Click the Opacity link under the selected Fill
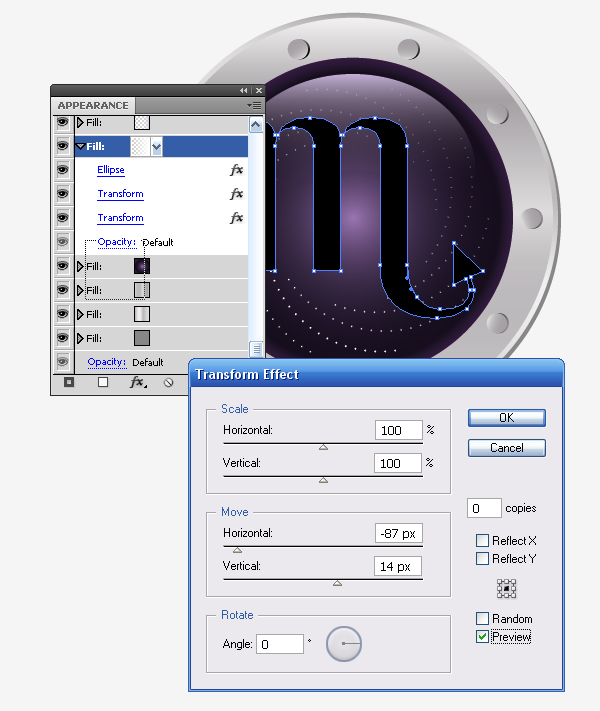 pyautogui.click(x=117, y=242)
